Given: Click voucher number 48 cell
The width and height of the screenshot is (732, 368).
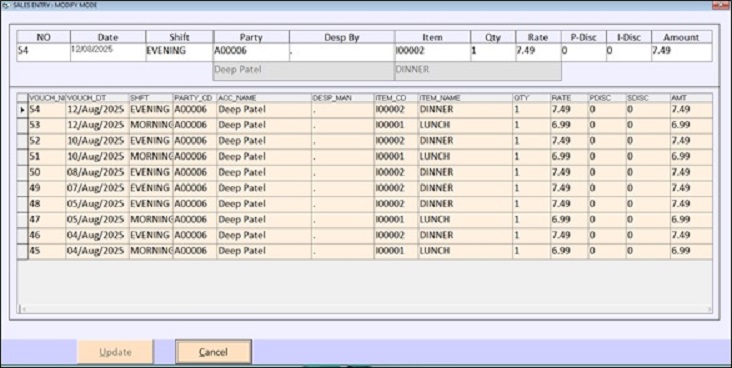Looking at the screenshot, I should [47, 204].
